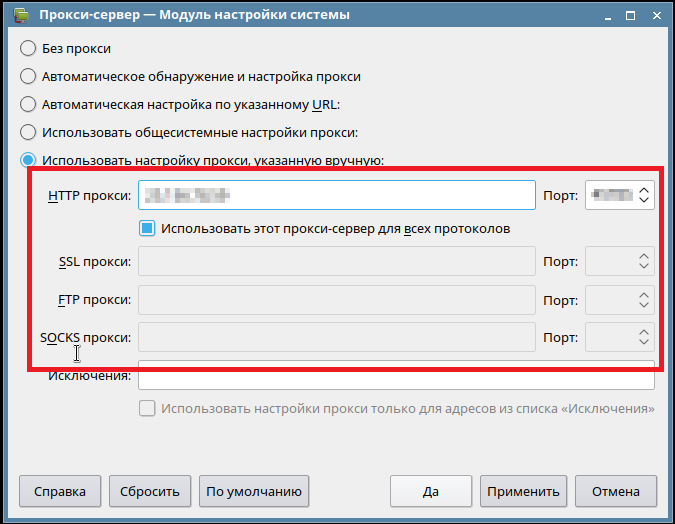
Task: Click the FTP proxy address field
Action: 337,300
